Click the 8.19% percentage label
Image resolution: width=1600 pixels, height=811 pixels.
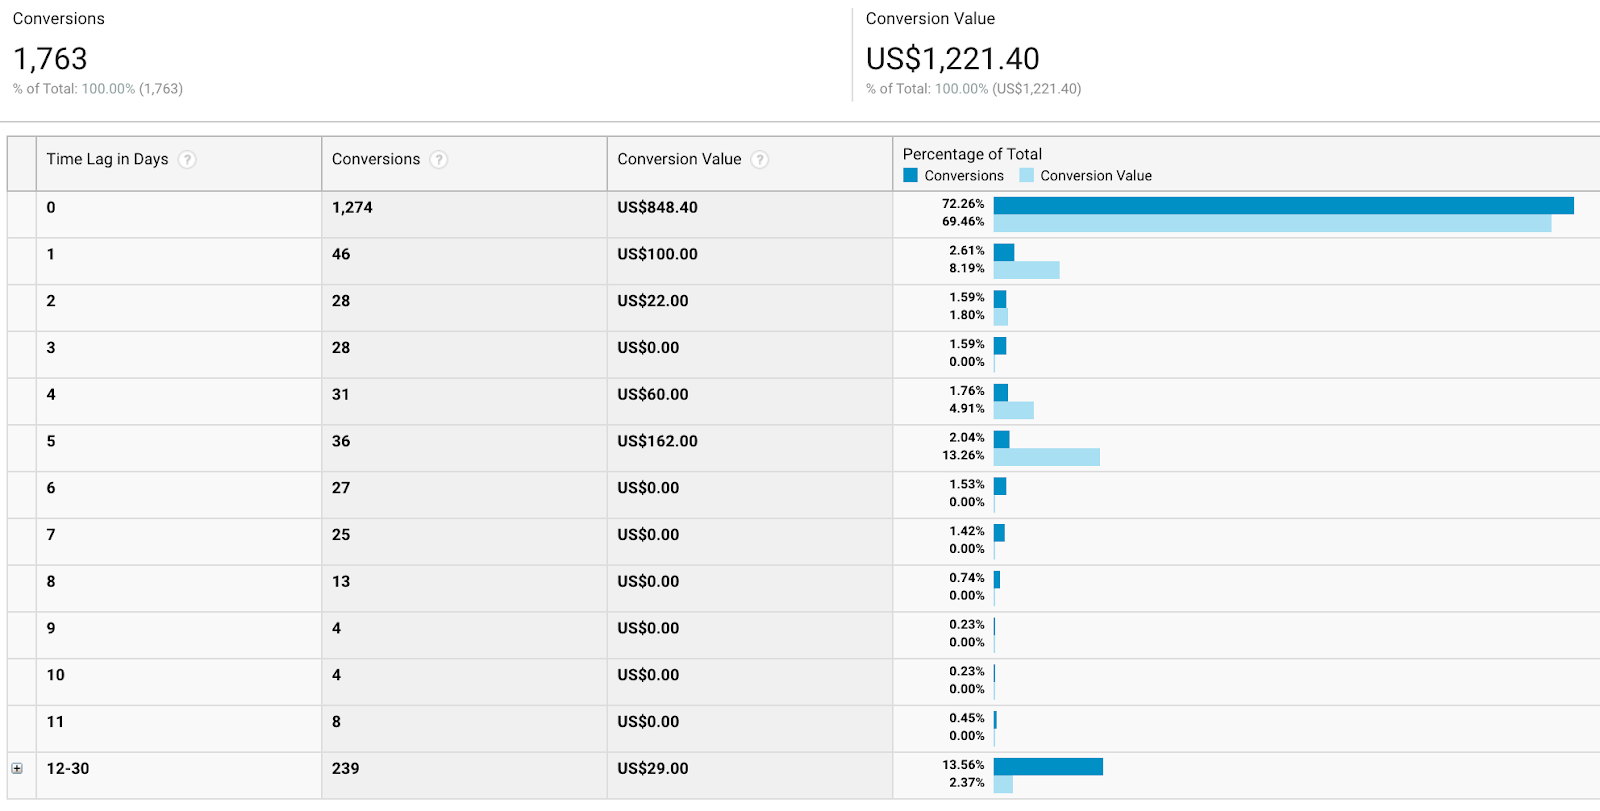pyautogui.click(x=967, y=269)
